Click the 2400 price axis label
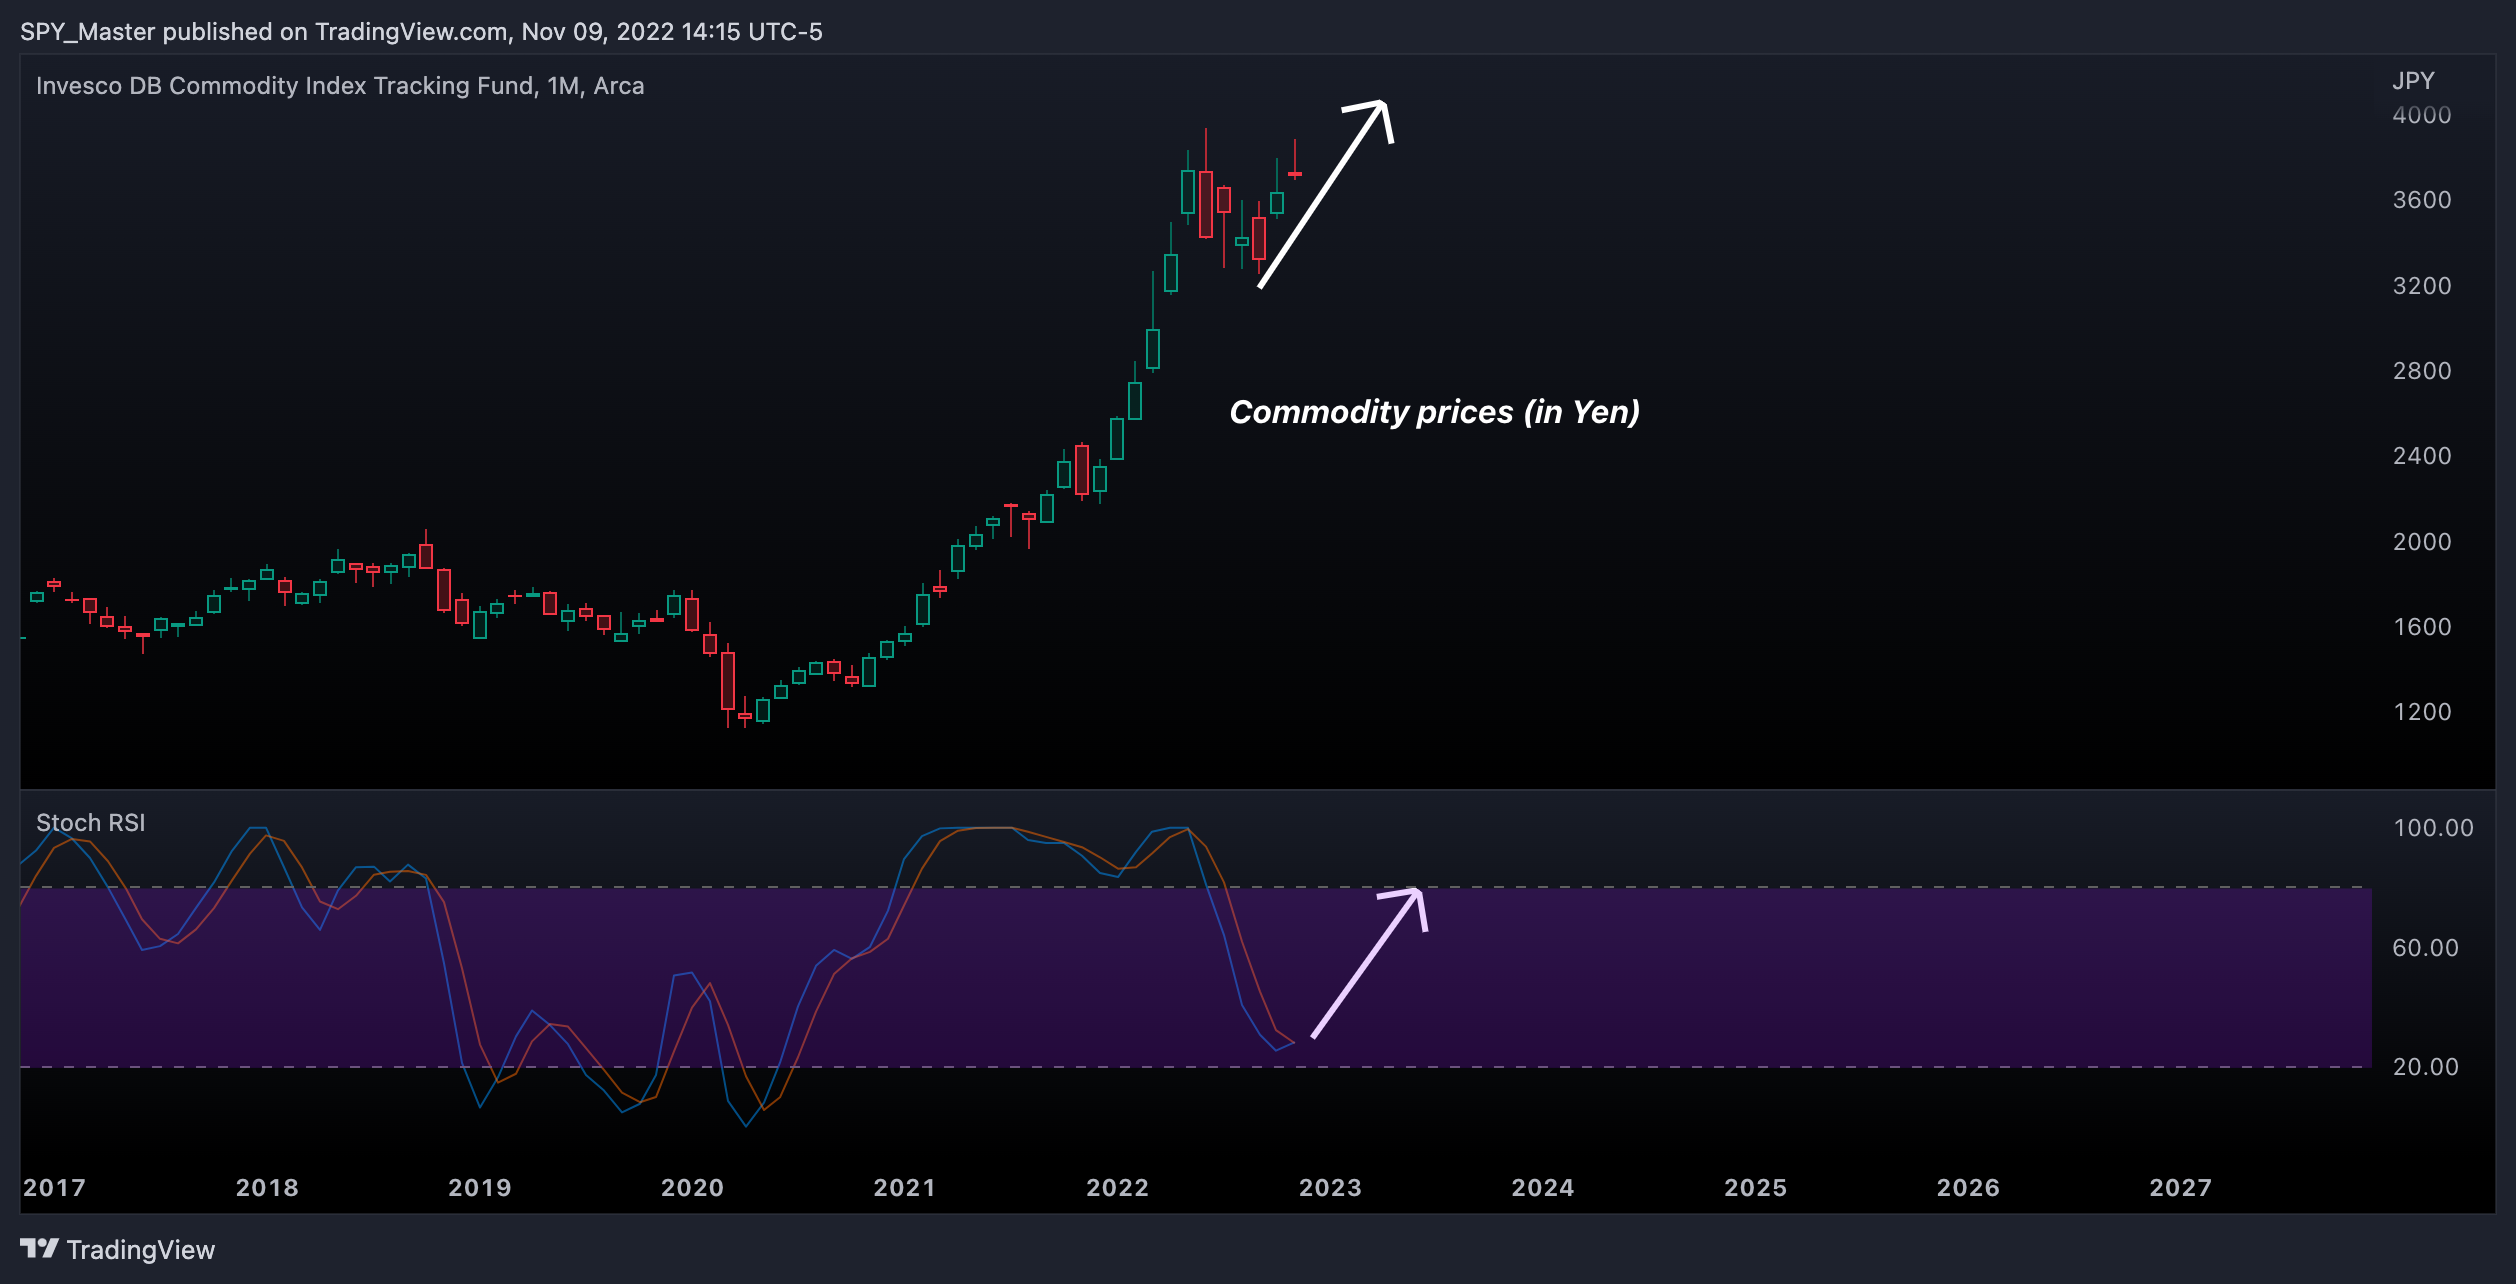Screen dimensions: 2516x1284 (x=2422, y=456)
